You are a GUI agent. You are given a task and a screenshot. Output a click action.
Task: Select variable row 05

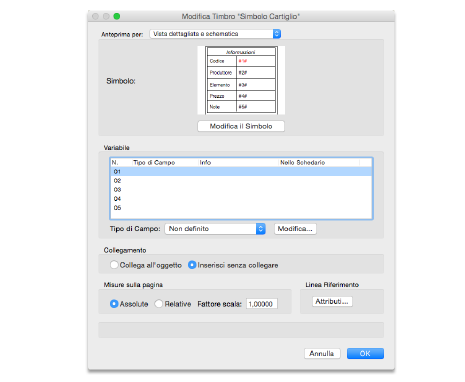241,208
